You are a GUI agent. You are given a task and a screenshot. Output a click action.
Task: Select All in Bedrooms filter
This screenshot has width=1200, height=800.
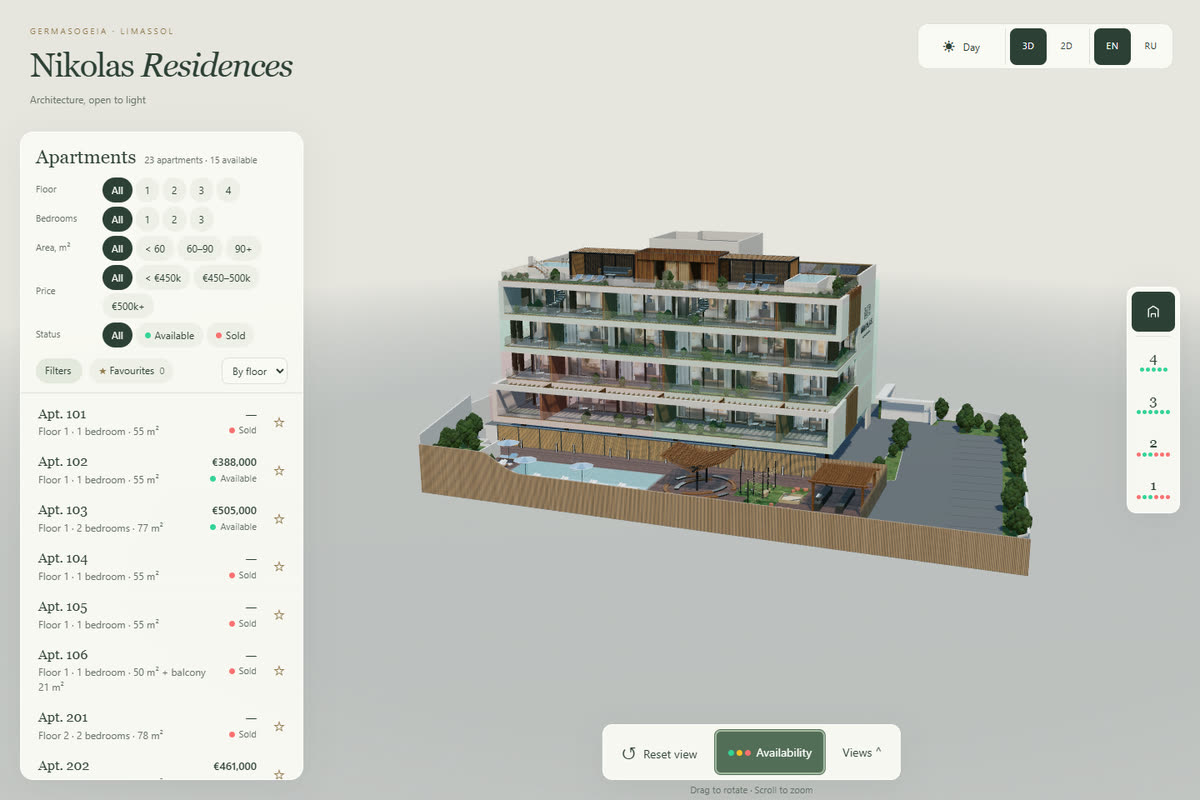(117, 220)
